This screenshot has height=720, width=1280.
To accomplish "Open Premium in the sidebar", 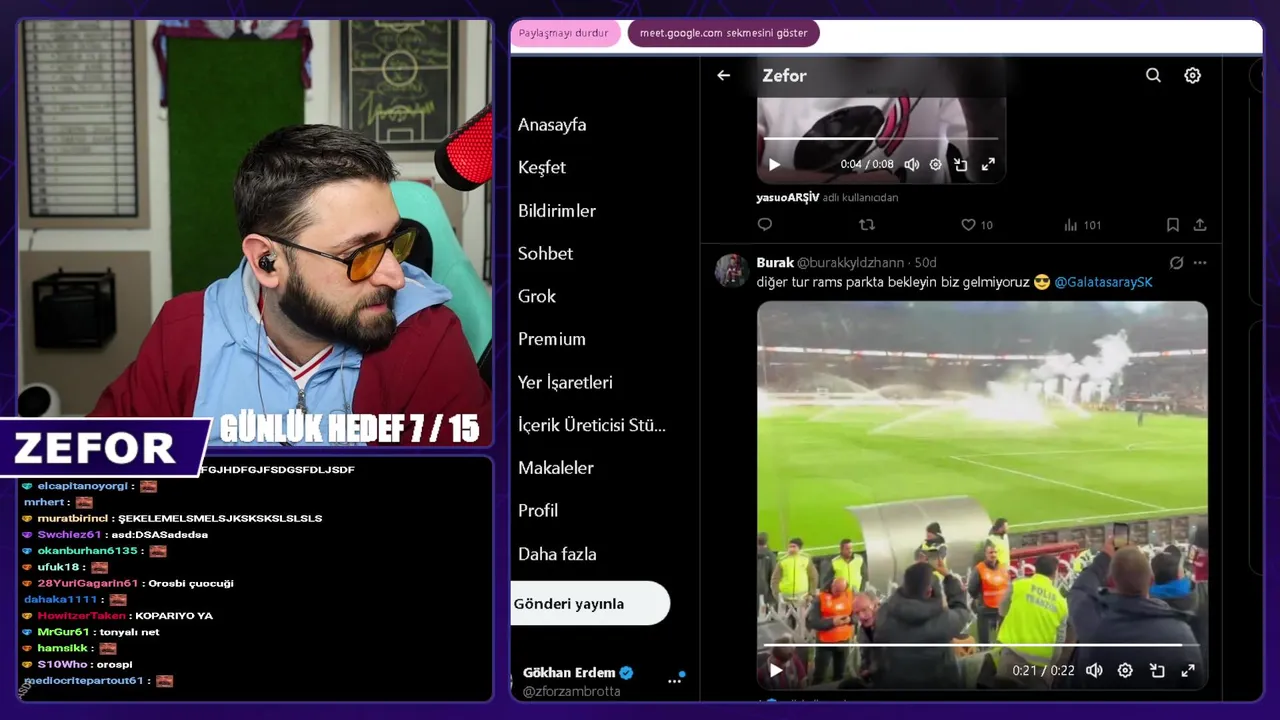I will tap(552, 339).
